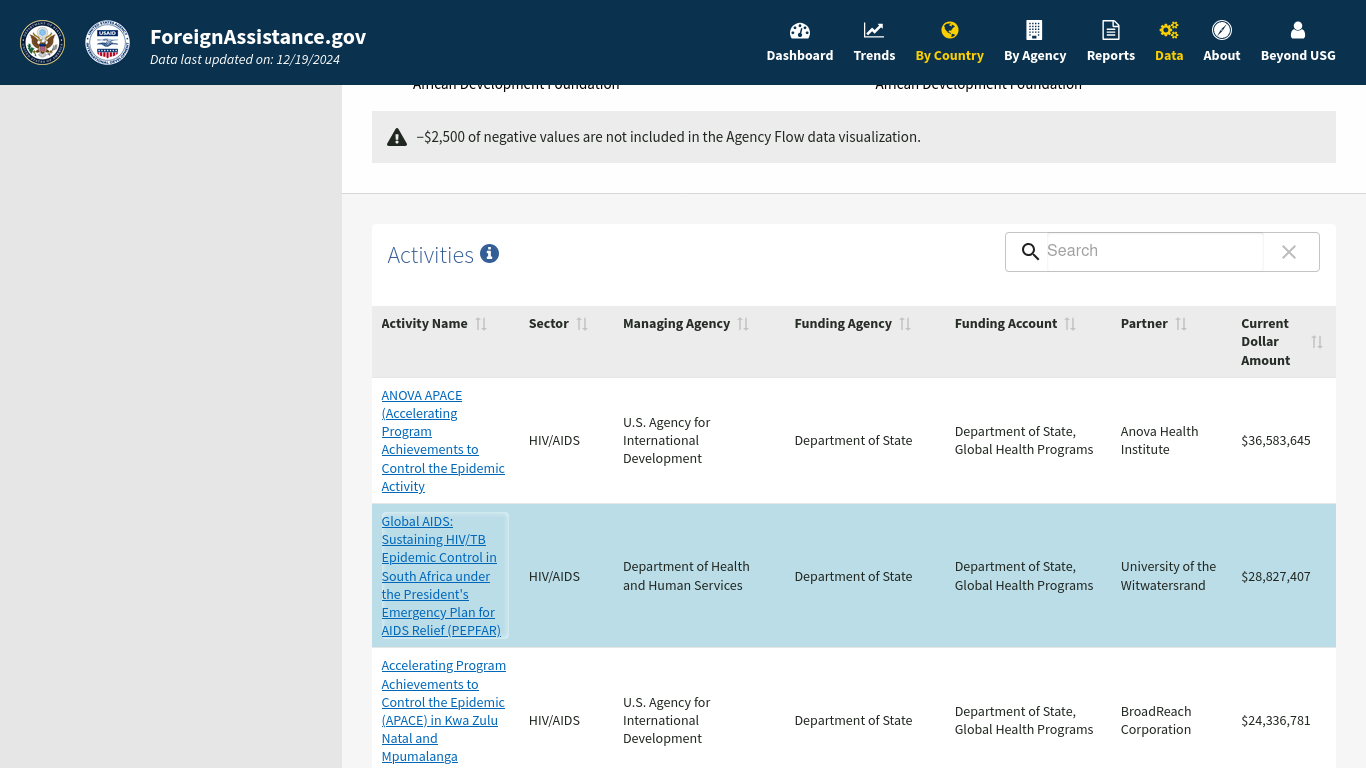Open the Beyond USG menu label
Image resolution: width=1366 pixels, height=768 pixels.
(x=1298, y=56)
